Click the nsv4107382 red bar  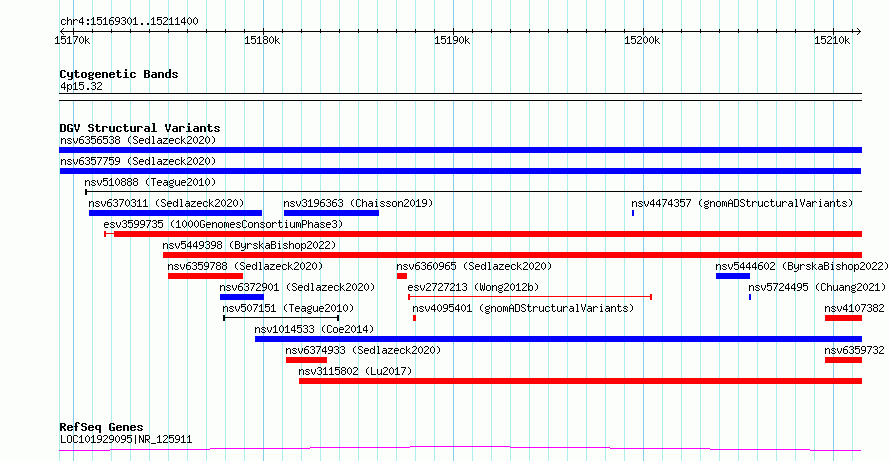[843, 318]
